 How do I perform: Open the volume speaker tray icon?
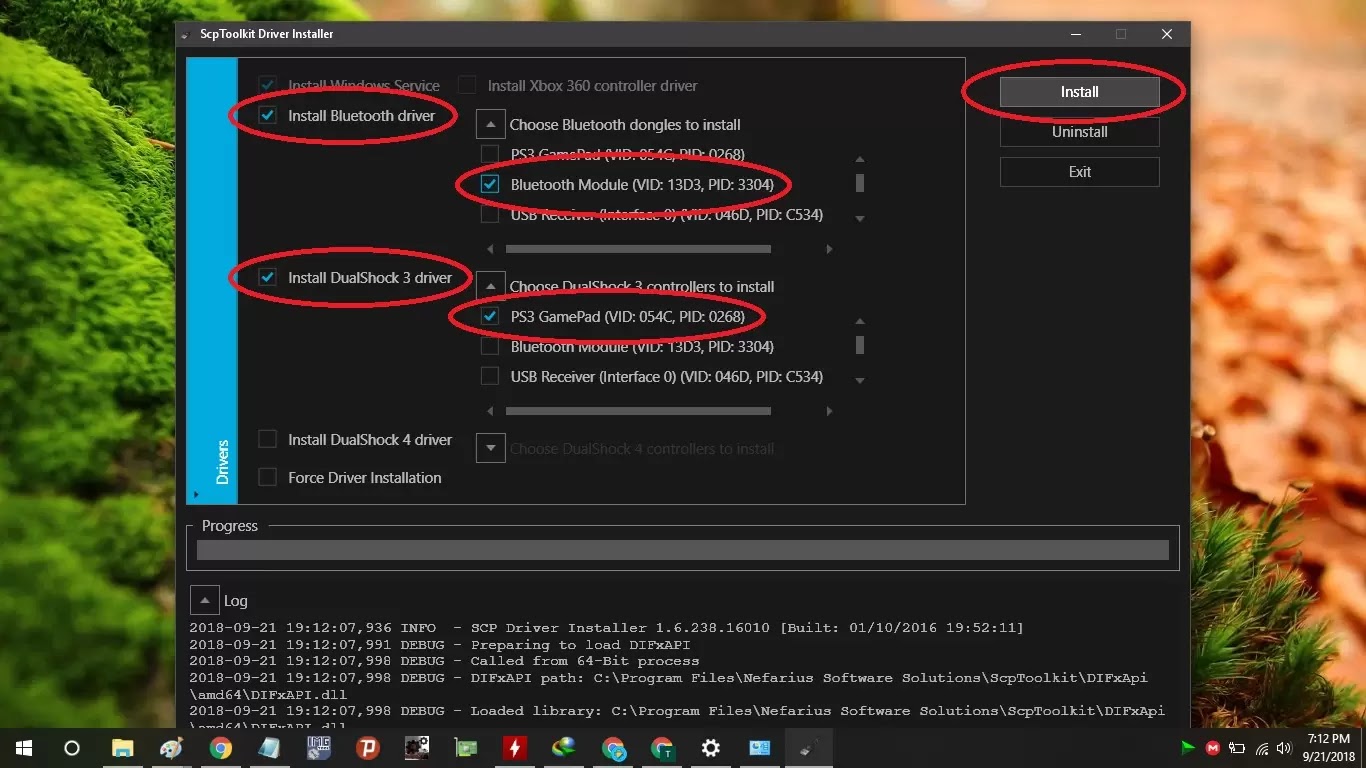pyautogui.click(x=1285, y=748)
